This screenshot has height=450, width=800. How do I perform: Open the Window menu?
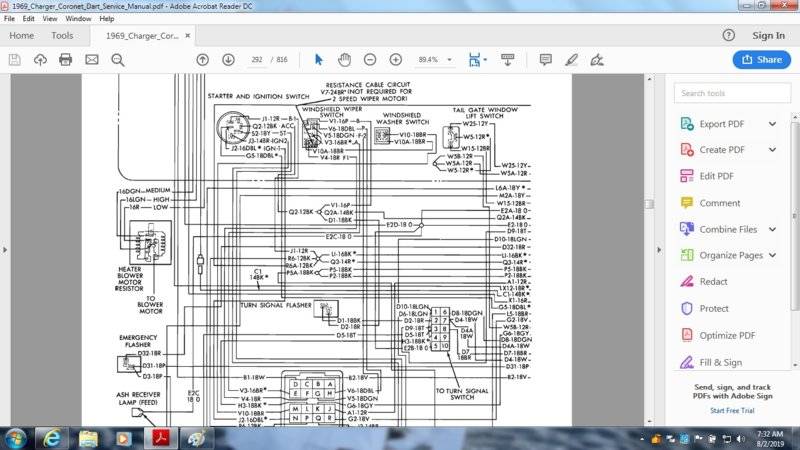[78, 18]
